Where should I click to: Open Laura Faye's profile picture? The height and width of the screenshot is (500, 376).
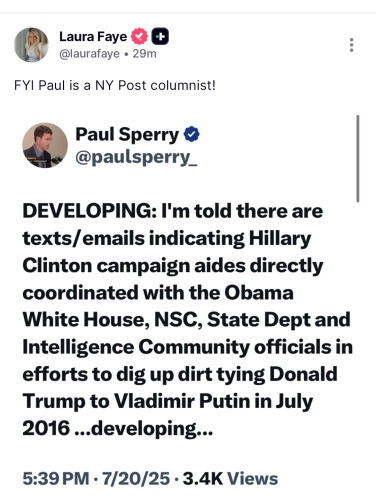point(31,45)
